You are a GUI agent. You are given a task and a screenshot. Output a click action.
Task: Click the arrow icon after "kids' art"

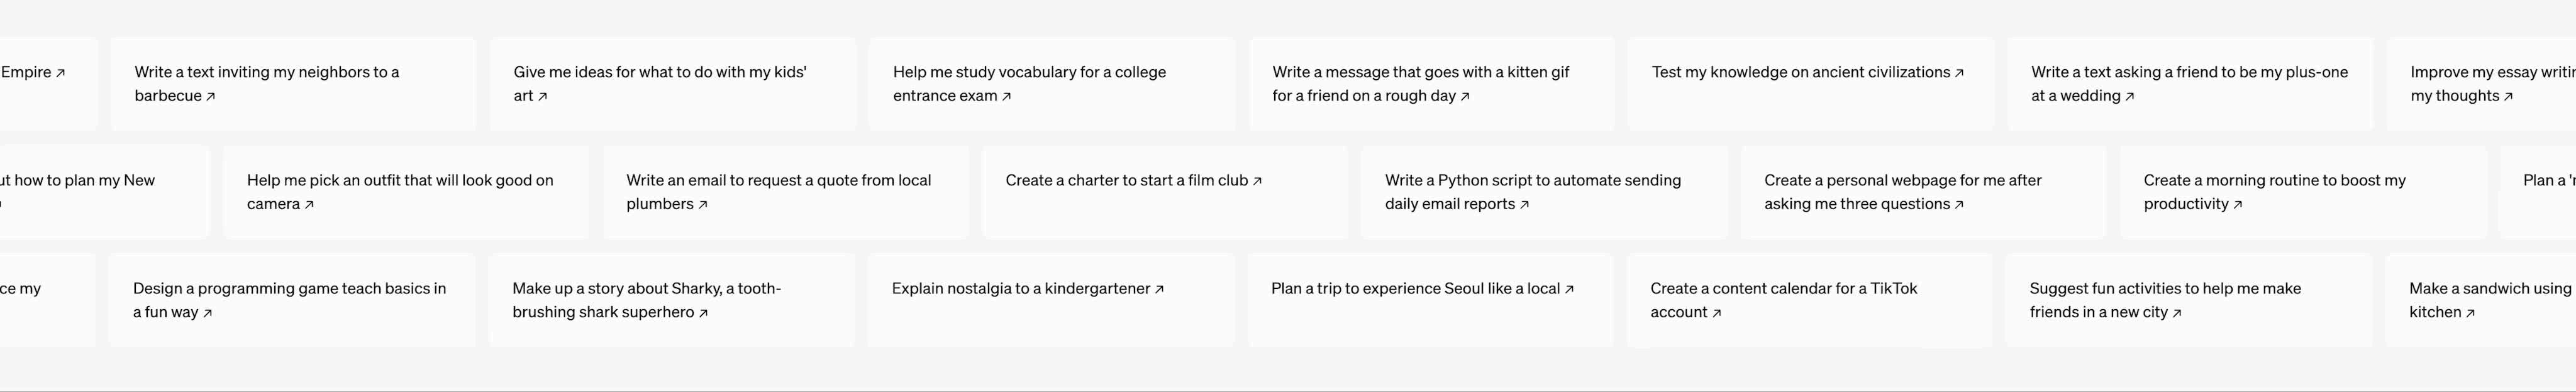click(x=543, y=97)
